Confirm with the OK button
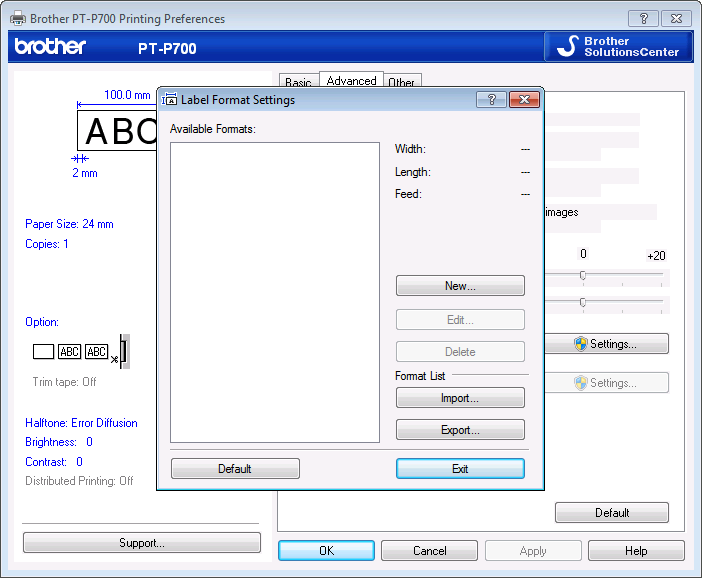Image resolution: width=702 pixels, height=578 pixels. [x=326, y=551]
